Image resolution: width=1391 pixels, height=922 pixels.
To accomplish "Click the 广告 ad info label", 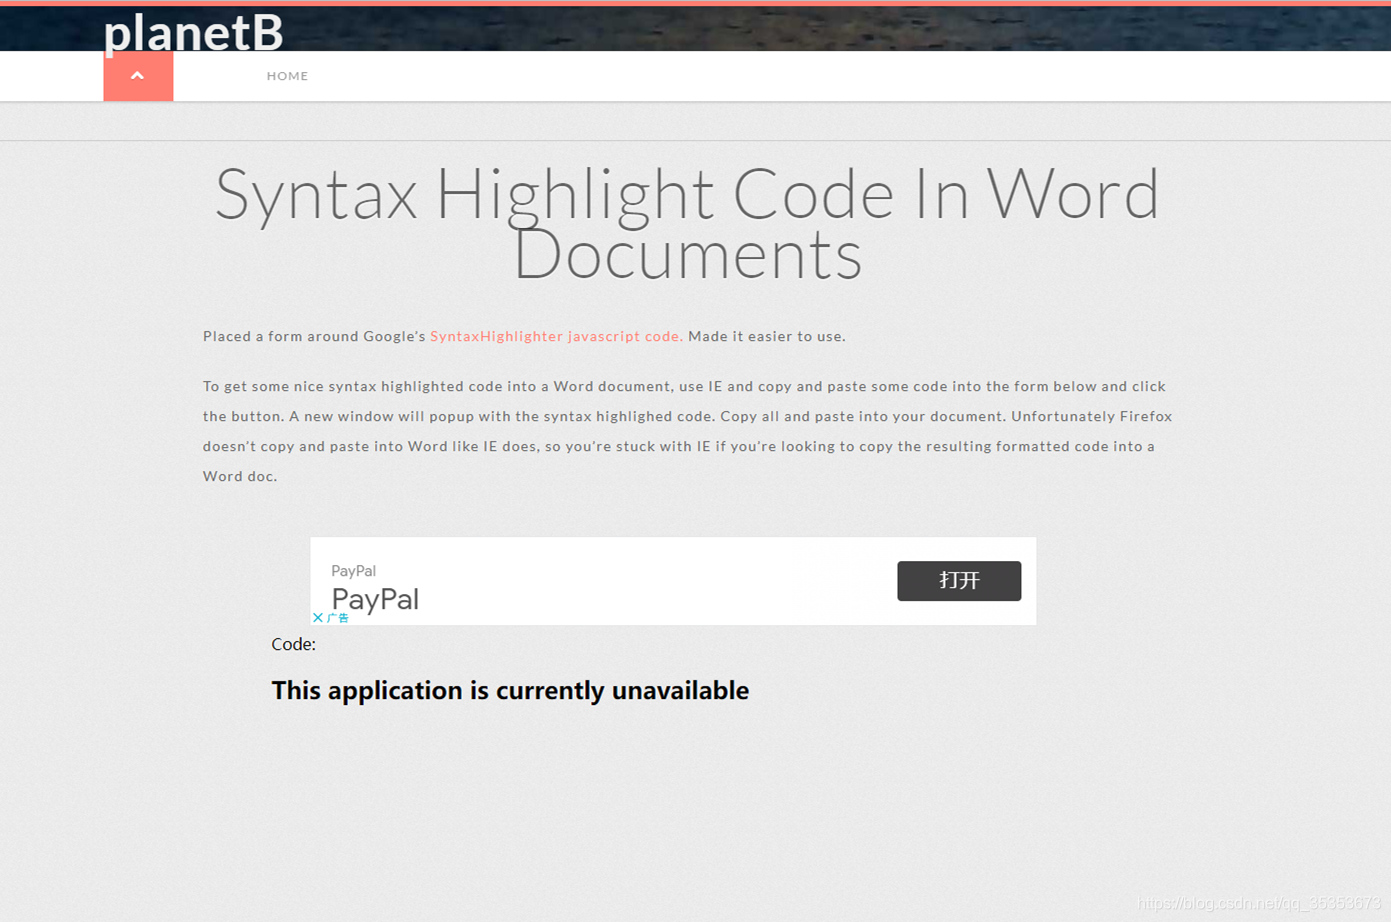I will pyautogui.click(x=338, y=618).
